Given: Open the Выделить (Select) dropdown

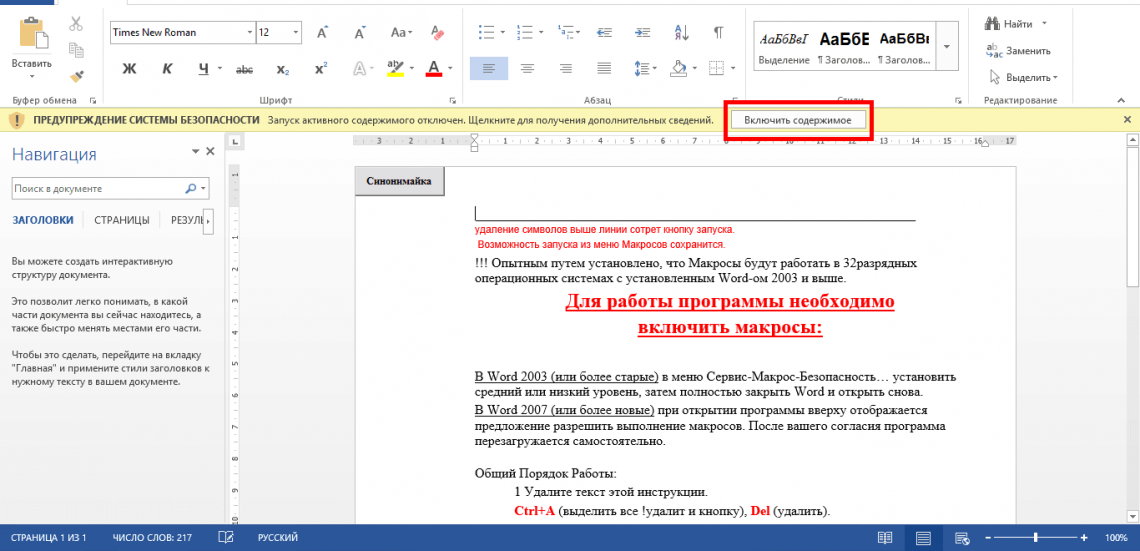Looking at the screenshot, I should pos(1024,77).
